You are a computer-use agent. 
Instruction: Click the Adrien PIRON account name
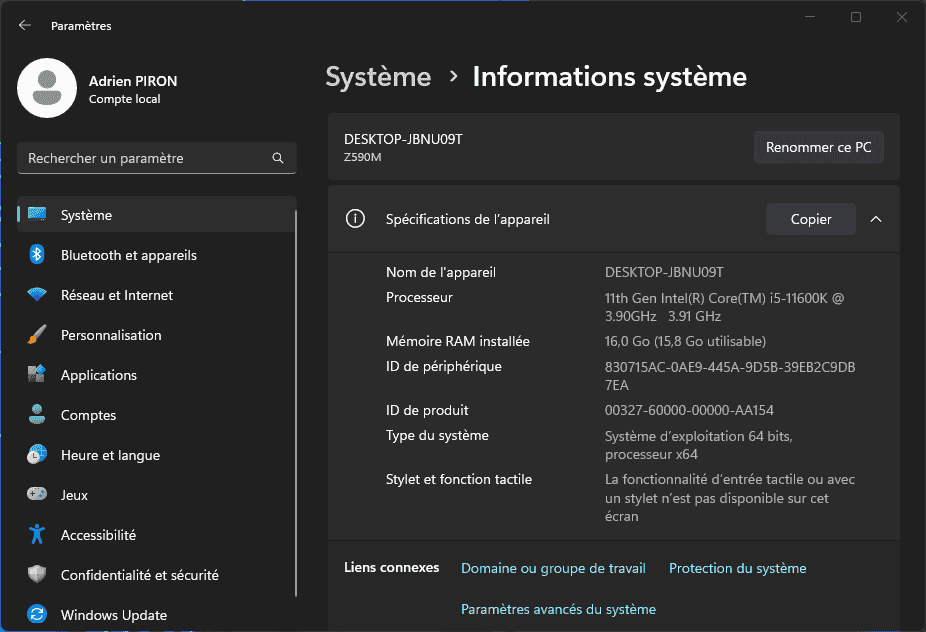[133, 81]
